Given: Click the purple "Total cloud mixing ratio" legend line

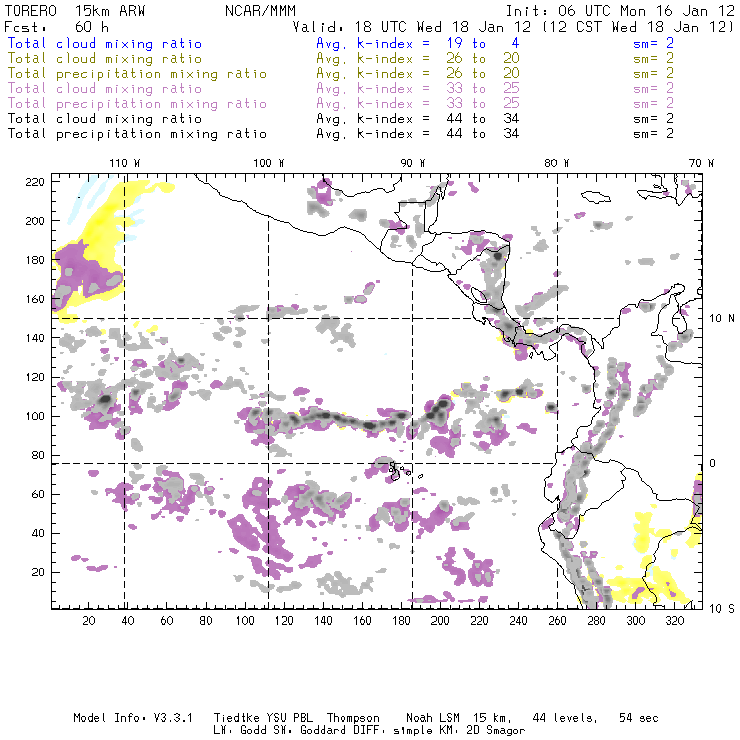Looking at the screenshot, I should coord(105,89).
